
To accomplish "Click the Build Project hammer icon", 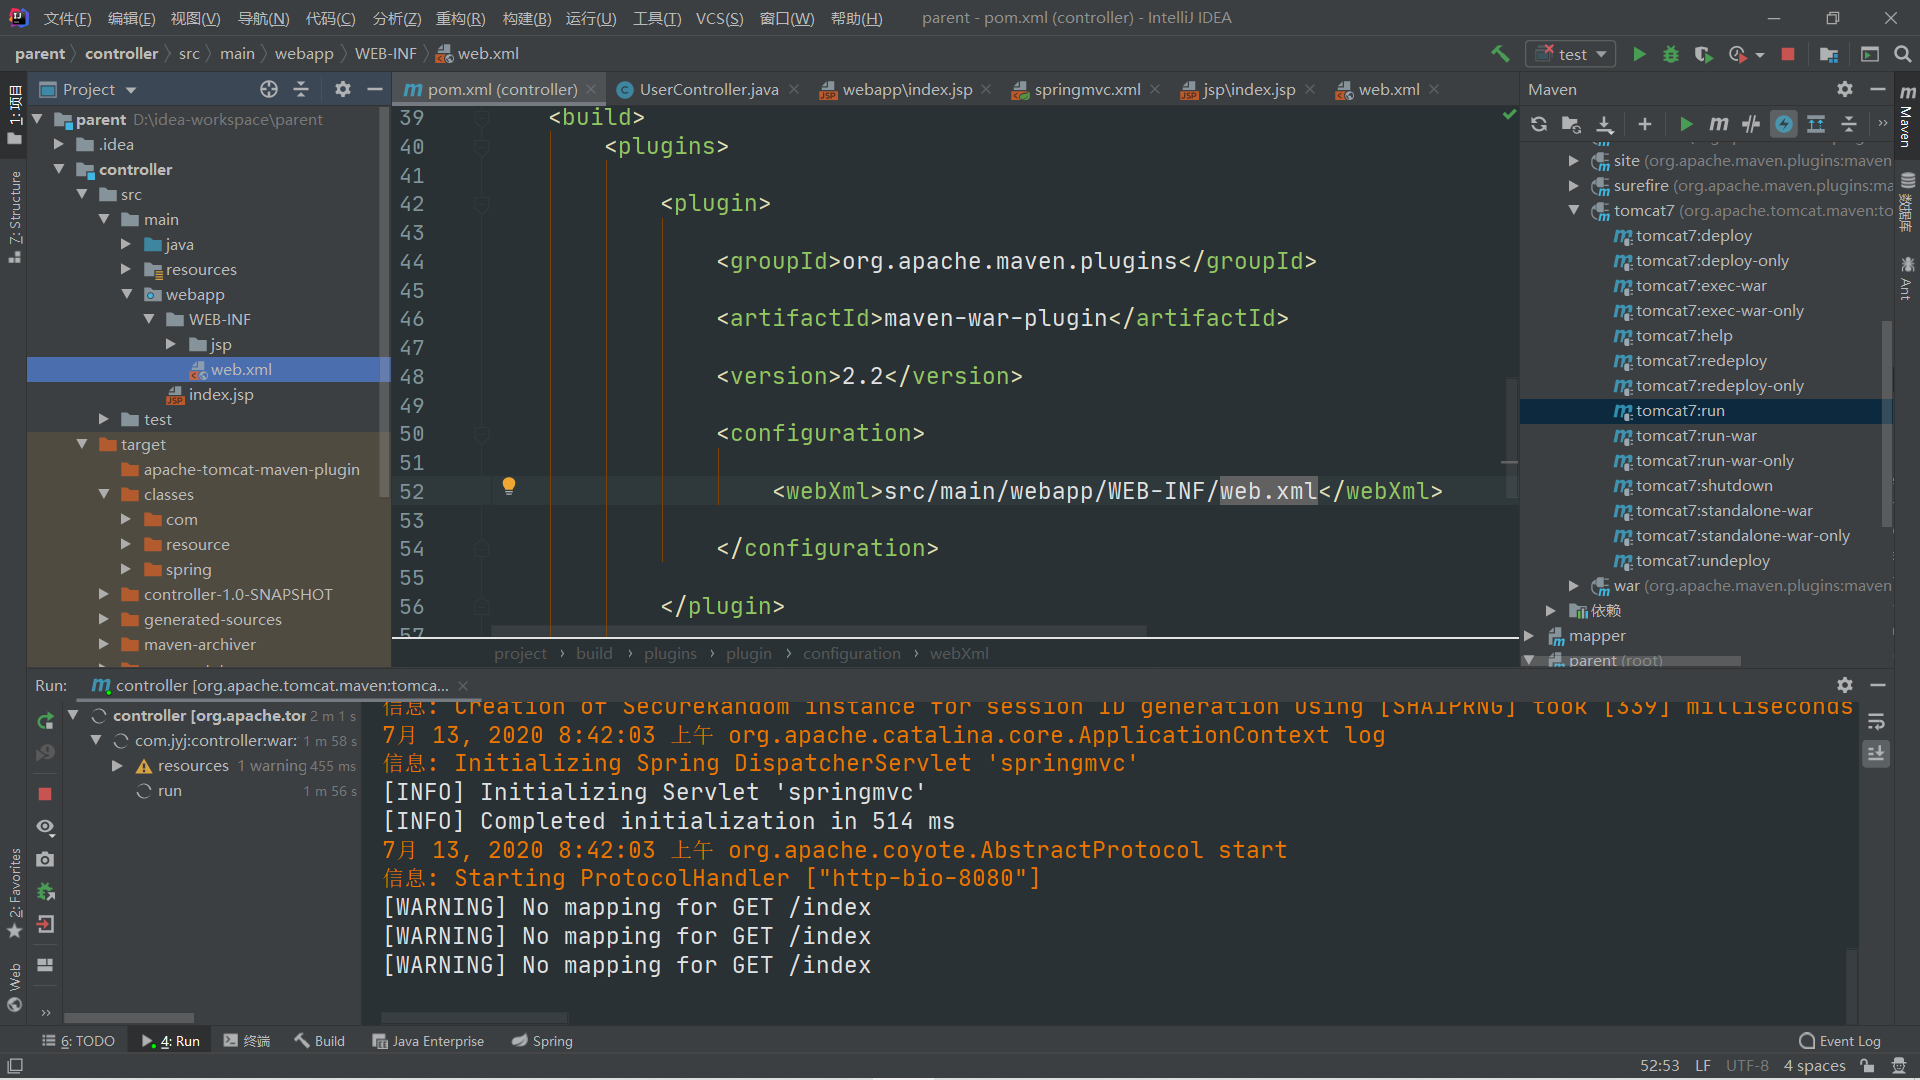I will (x=1500, y=54).
